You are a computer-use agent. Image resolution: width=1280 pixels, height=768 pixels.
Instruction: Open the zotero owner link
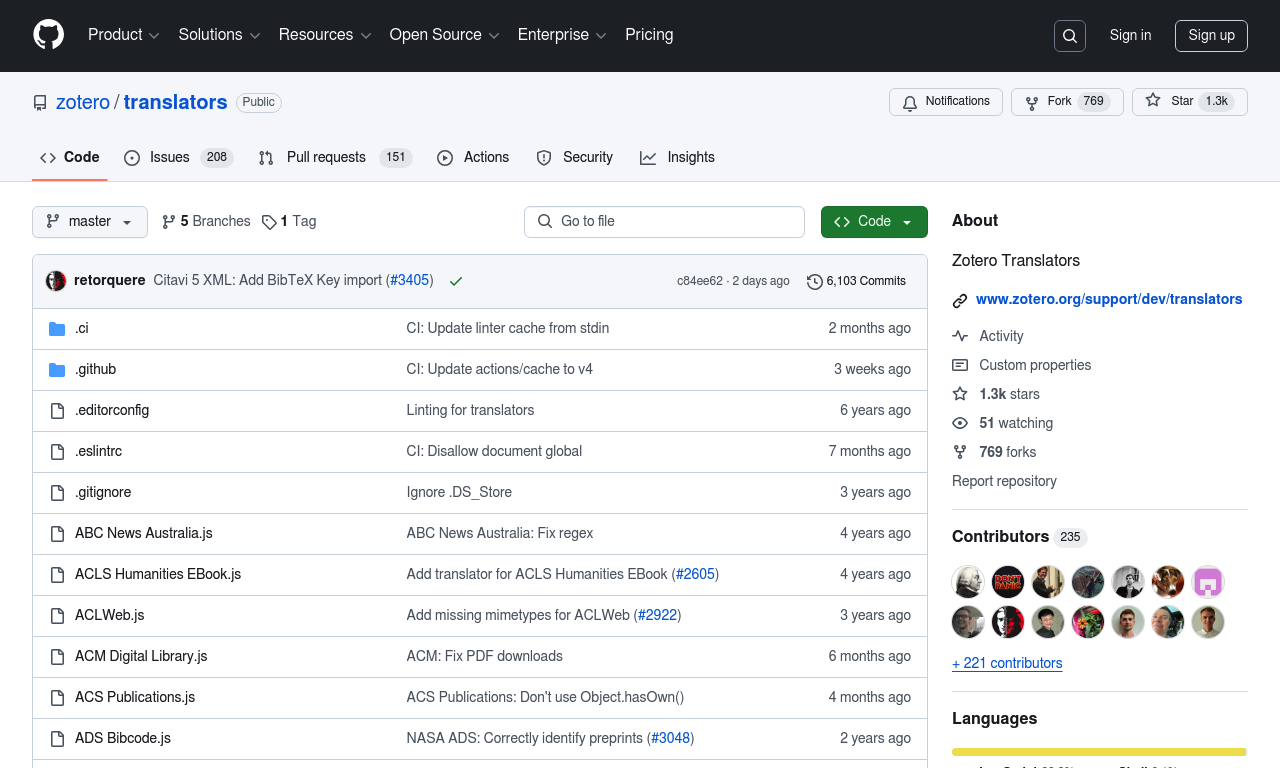(x=83, y=102)
